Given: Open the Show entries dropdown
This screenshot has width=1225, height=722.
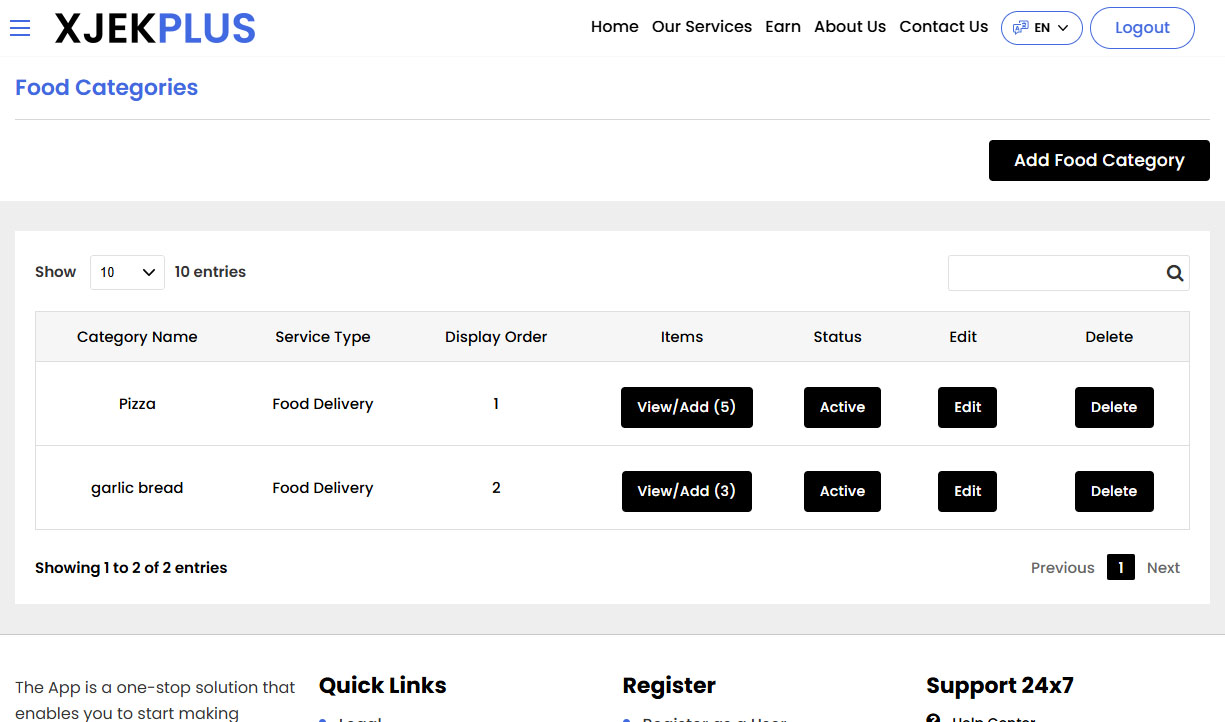Looking at the screenshot, I should coord(127,271).
